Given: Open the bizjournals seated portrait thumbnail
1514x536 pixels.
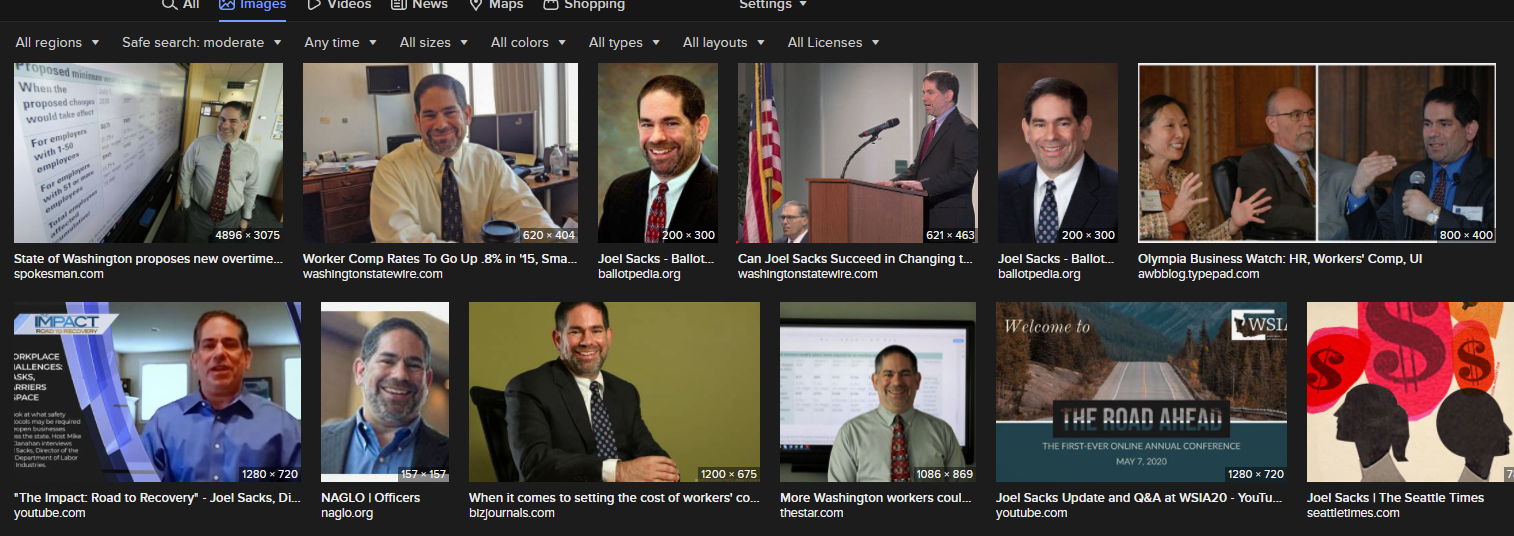Looking at the screenshot, I should pyautogui.click(x=614, y=392).
